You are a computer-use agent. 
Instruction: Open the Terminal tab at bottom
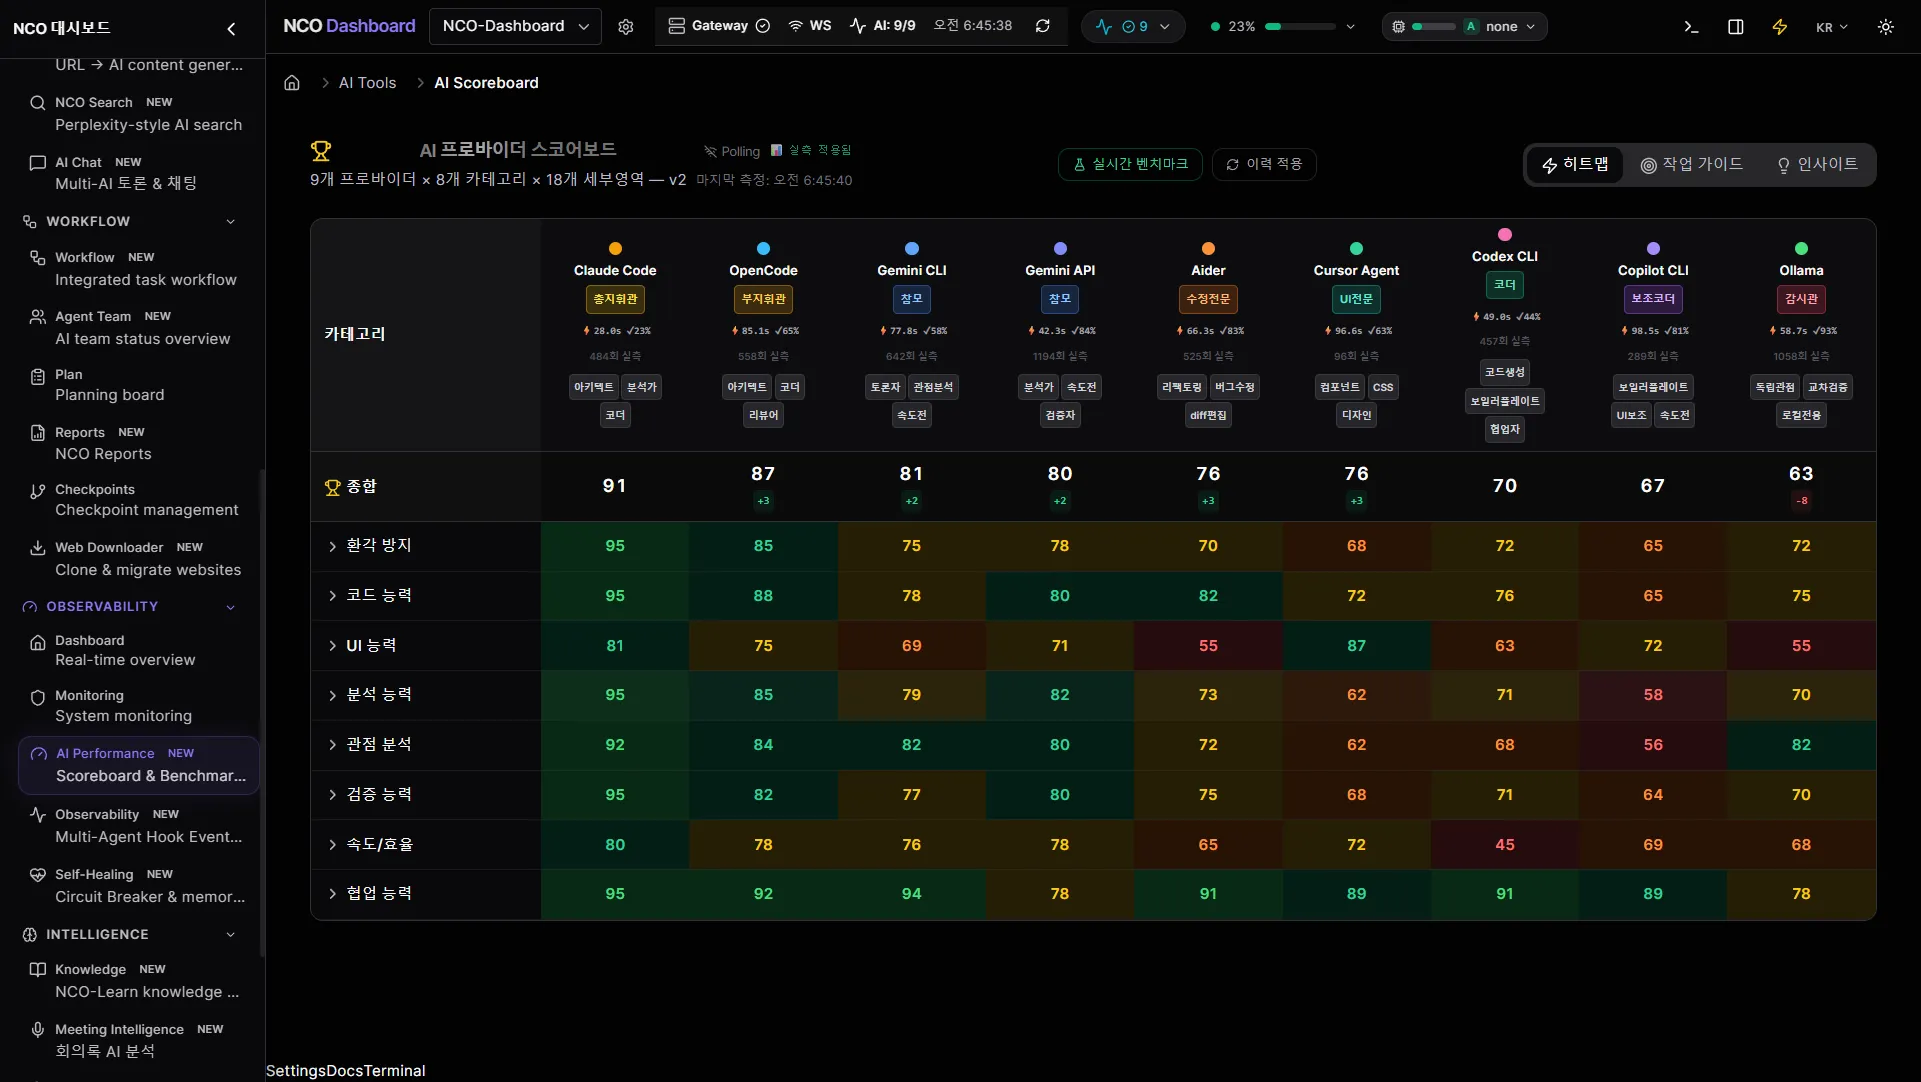tap(394, 1071)
